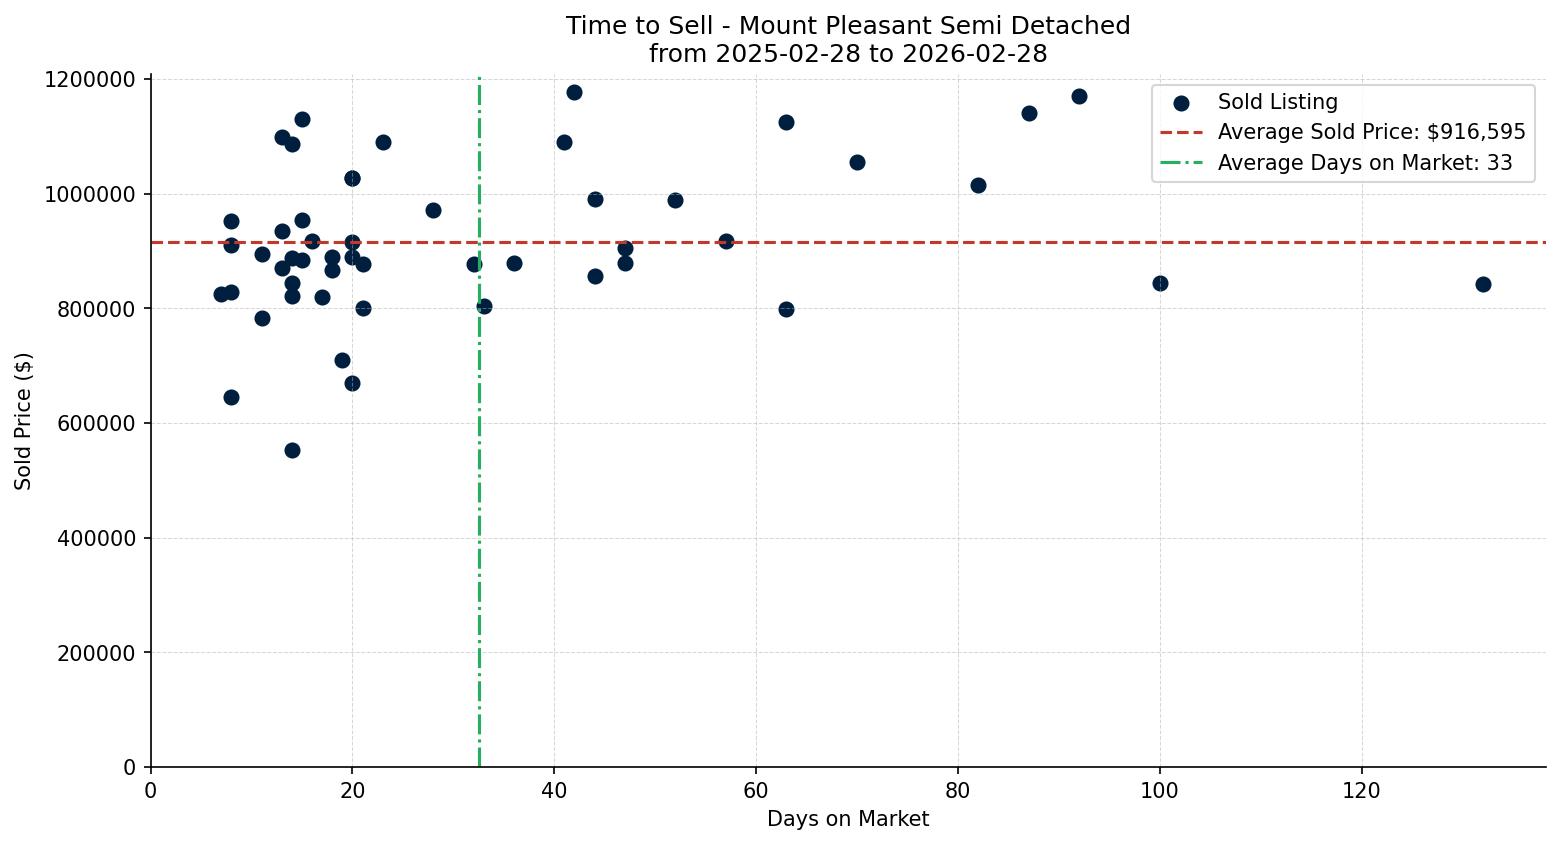Click the green dash-dot line sample in legend

pyautogui.click(x=1181, y=163)
